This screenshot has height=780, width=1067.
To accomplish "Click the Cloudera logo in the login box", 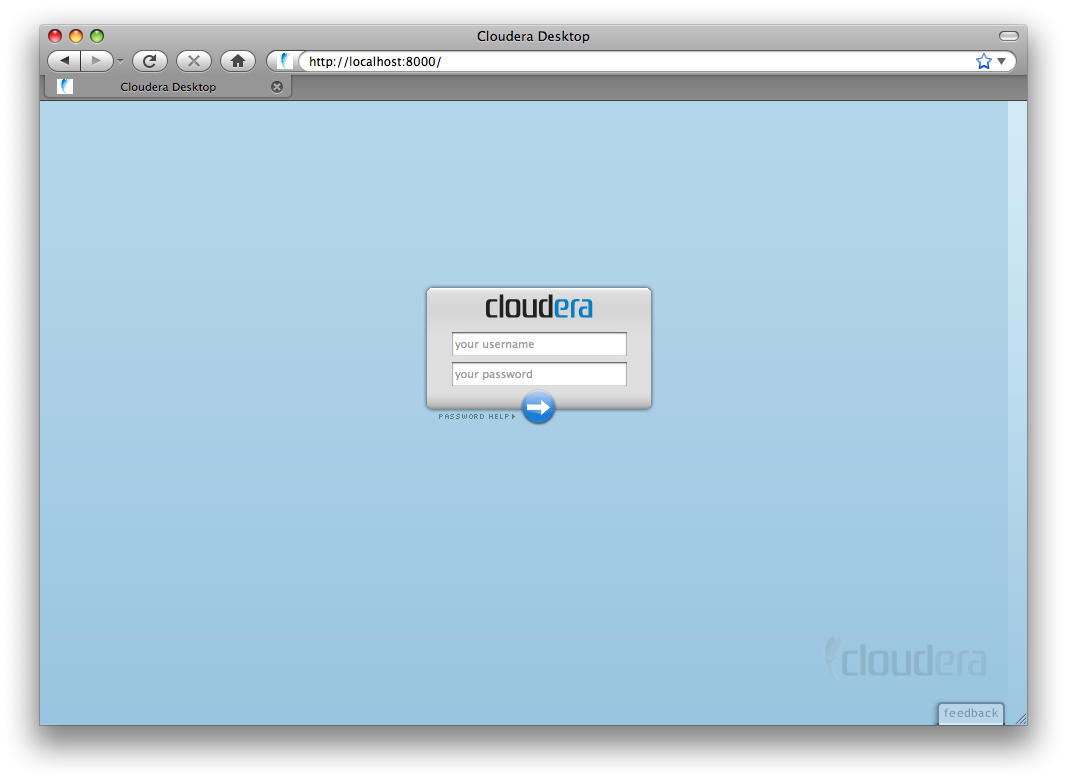I will [538, 307].
